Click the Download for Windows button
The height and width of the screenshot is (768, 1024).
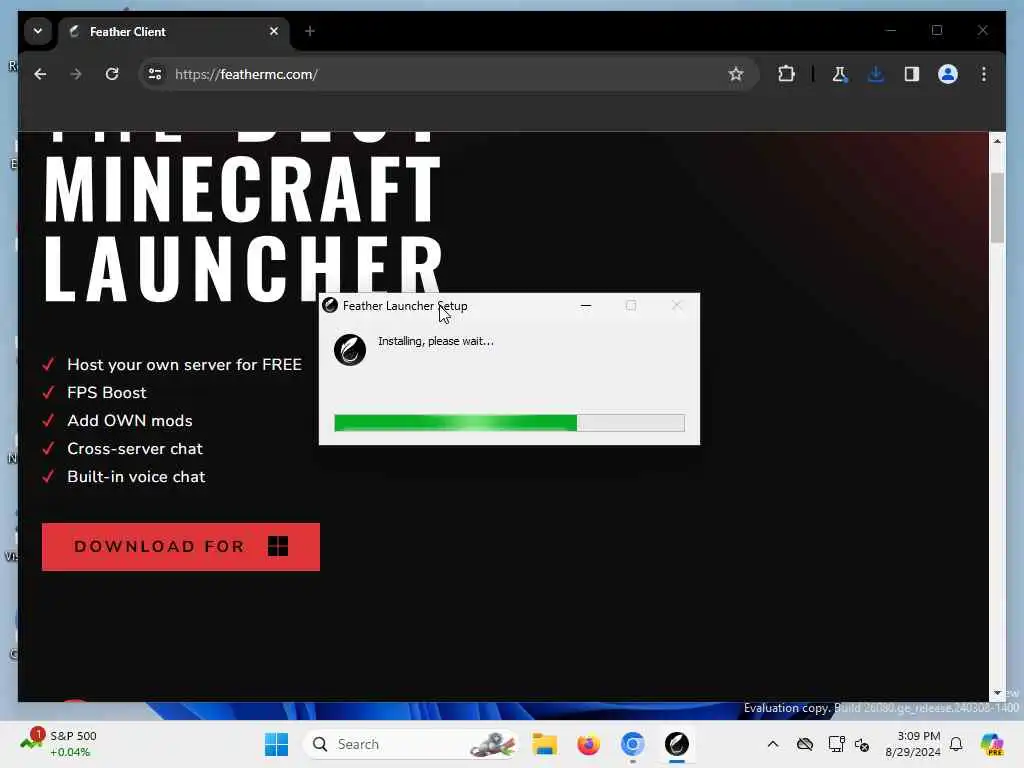(x=181, y=547)
